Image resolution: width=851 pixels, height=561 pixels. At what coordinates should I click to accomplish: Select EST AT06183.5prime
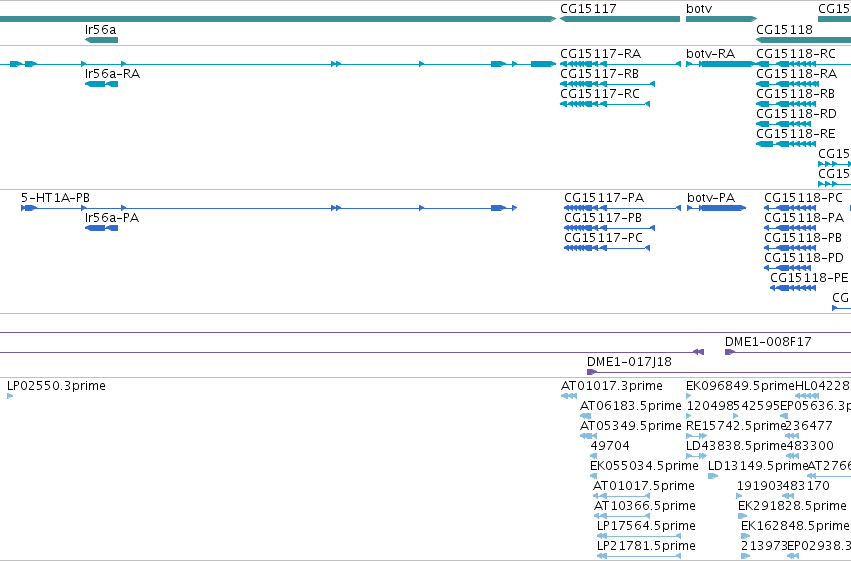point(631,406)
